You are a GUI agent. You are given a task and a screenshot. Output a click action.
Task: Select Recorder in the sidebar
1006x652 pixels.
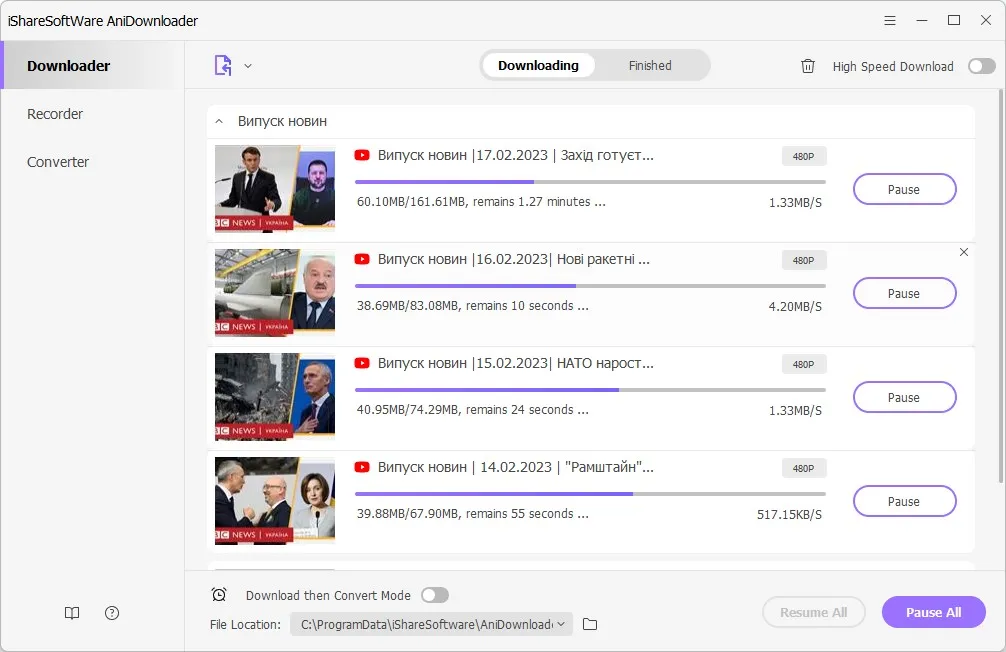(55, 114)
